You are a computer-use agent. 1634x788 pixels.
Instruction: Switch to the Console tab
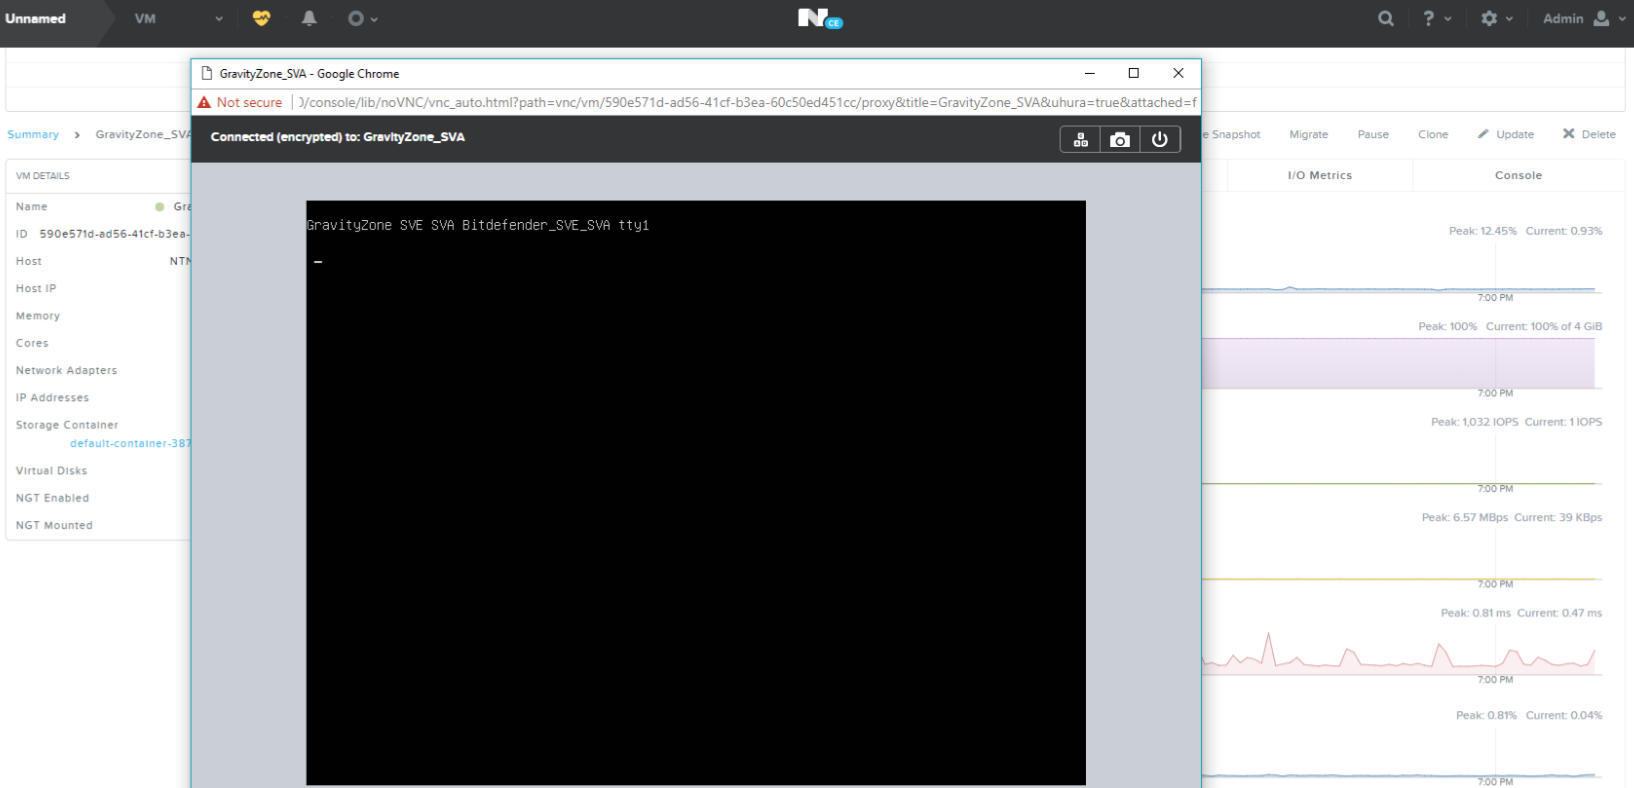[x=1518, y=175]
